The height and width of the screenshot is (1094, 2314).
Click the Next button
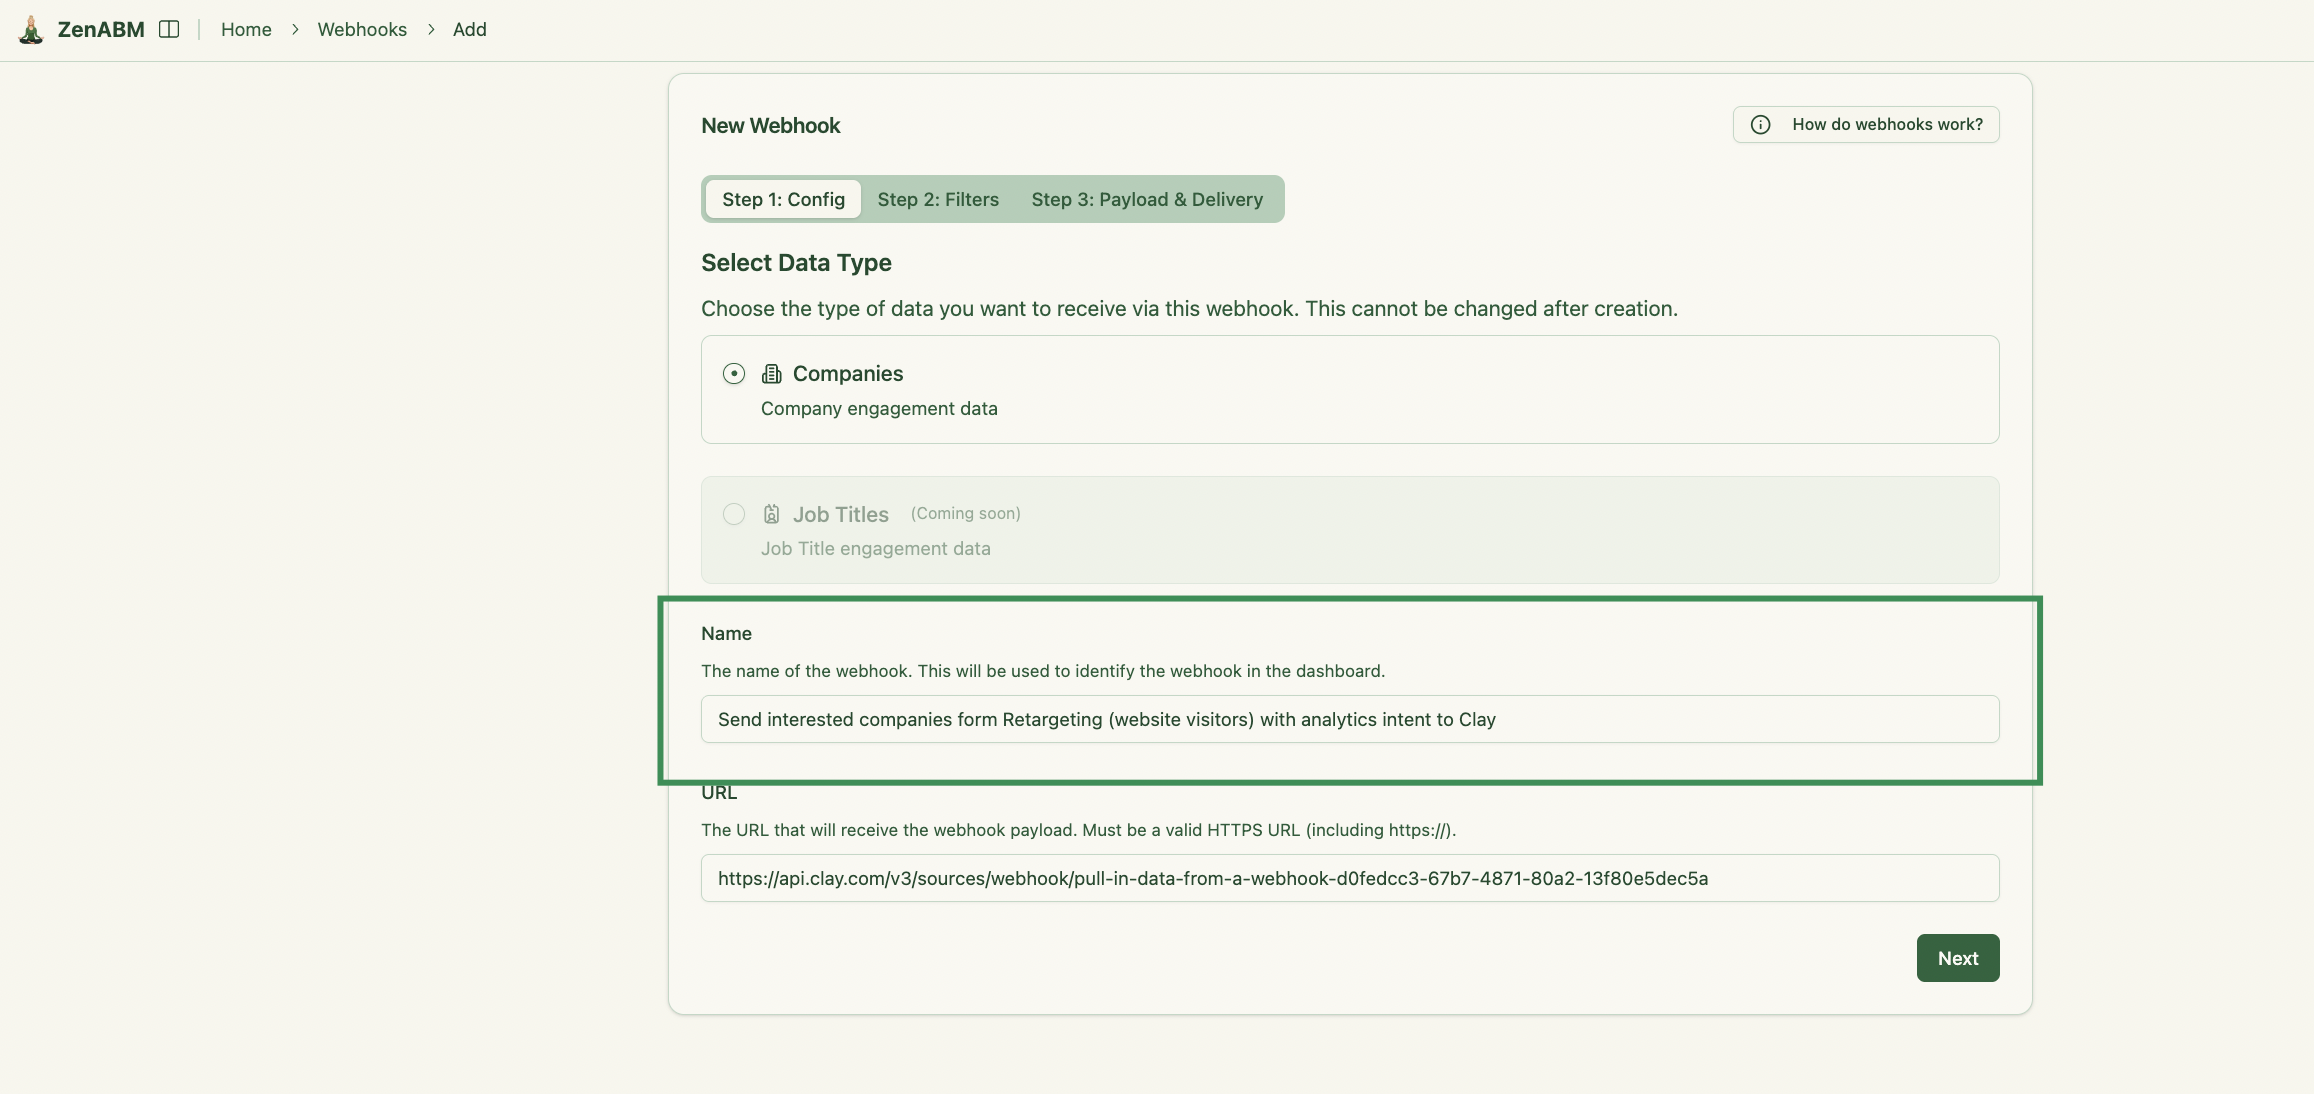1957,957
